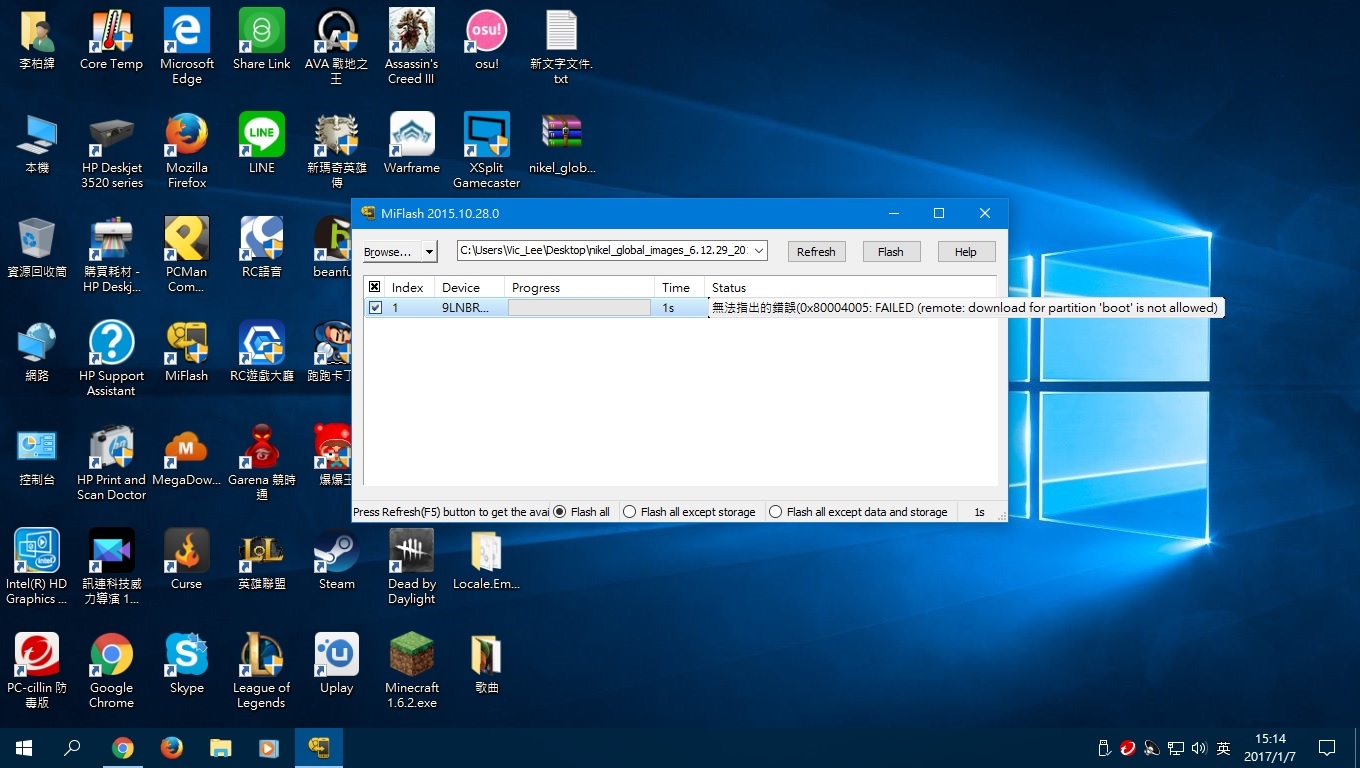Uncheck the device row 1 checkbox
This screenshot has height=768, width=1360.
[x=375, y=308]
